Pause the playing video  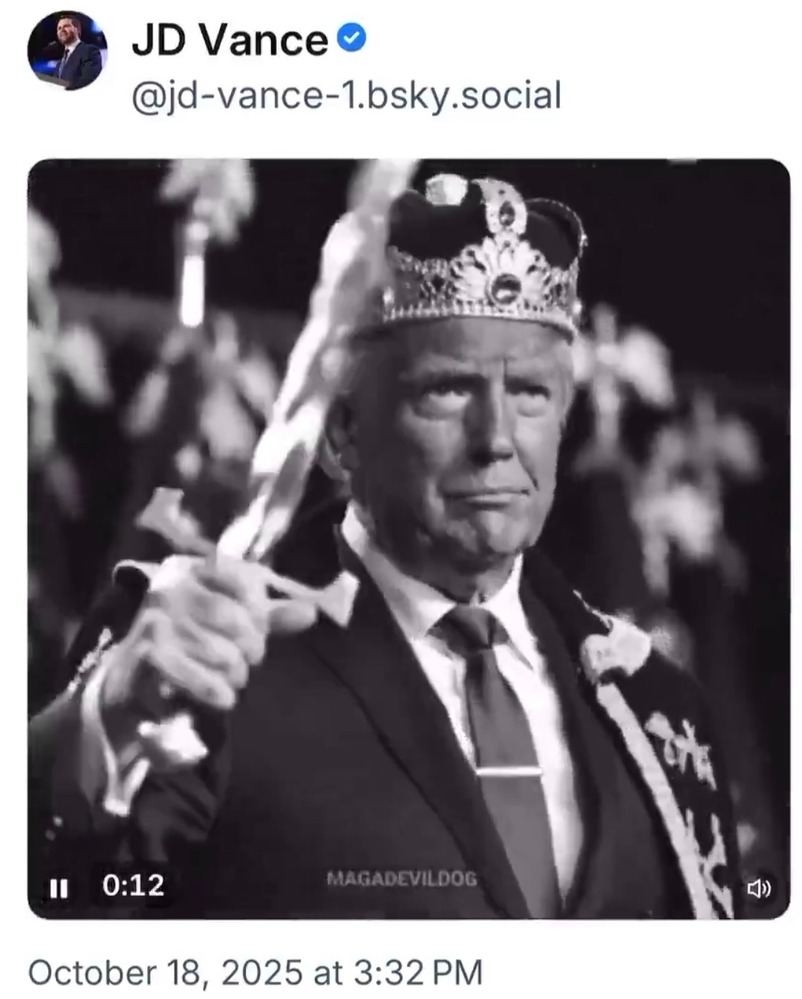tap(59, 886)
